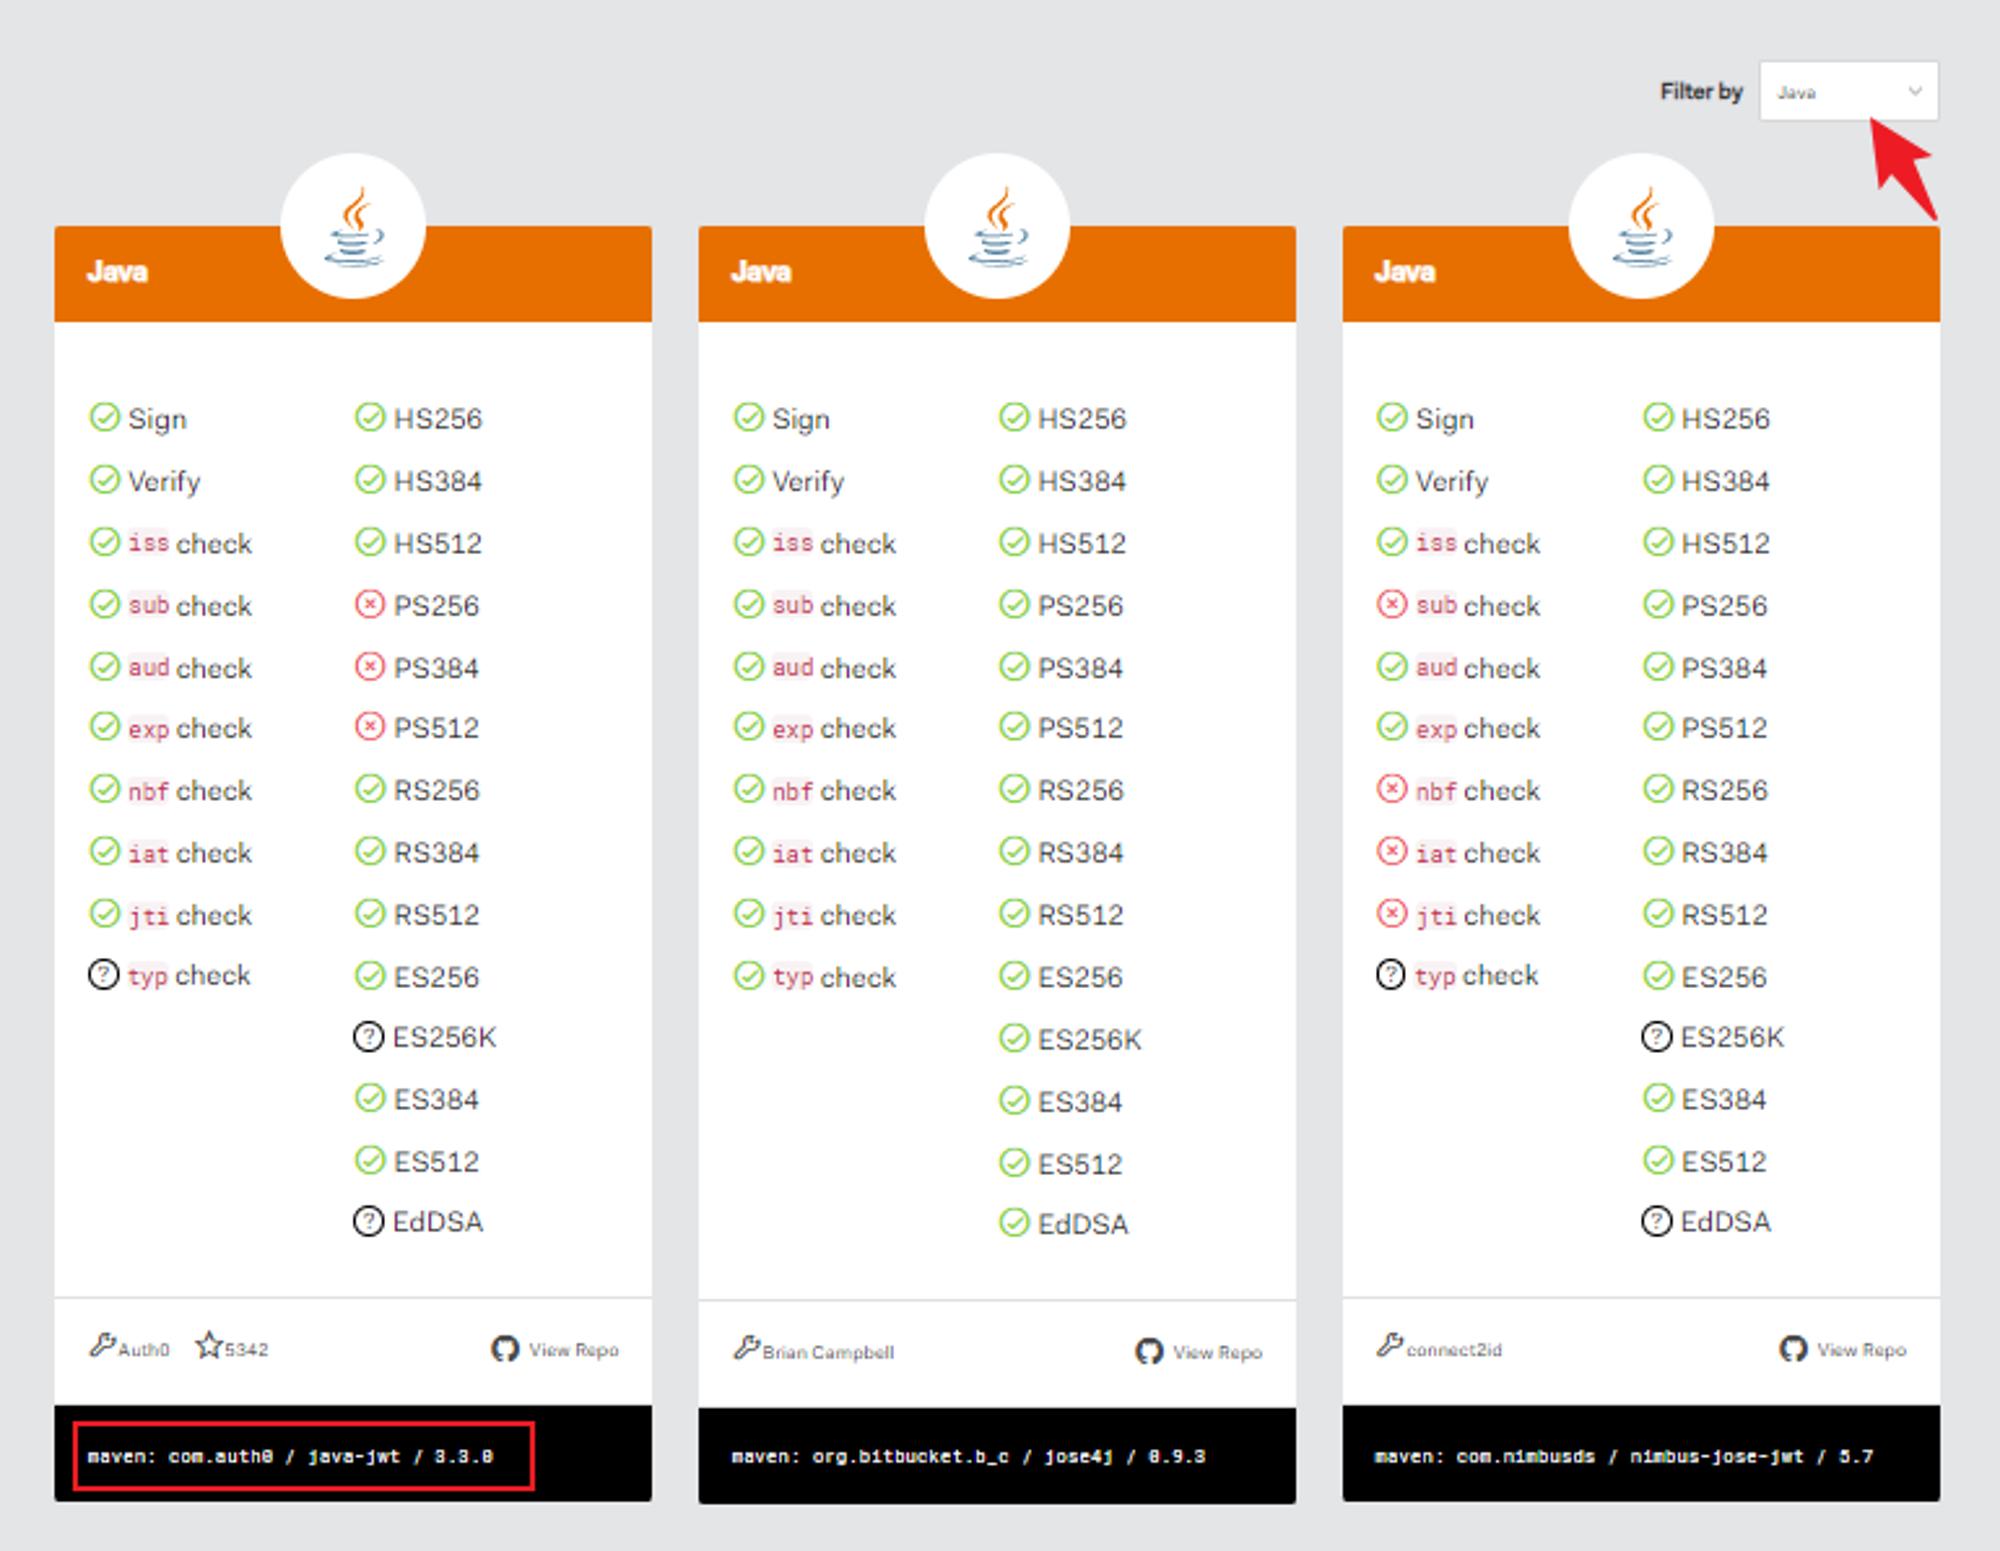Open View Repo link on Auth0 card

click(x=573, y=1350)
